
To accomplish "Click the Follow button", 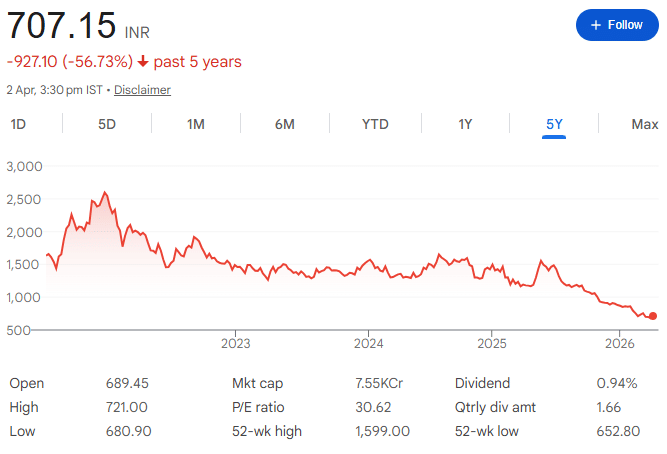I will (x=616, y=24).
